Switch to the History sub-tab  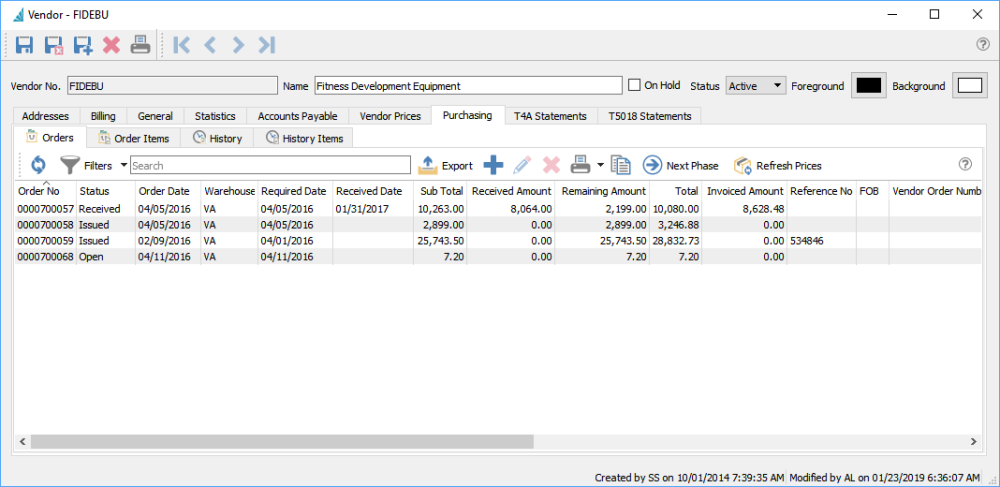pyautogui.click(x=217, y=138)
